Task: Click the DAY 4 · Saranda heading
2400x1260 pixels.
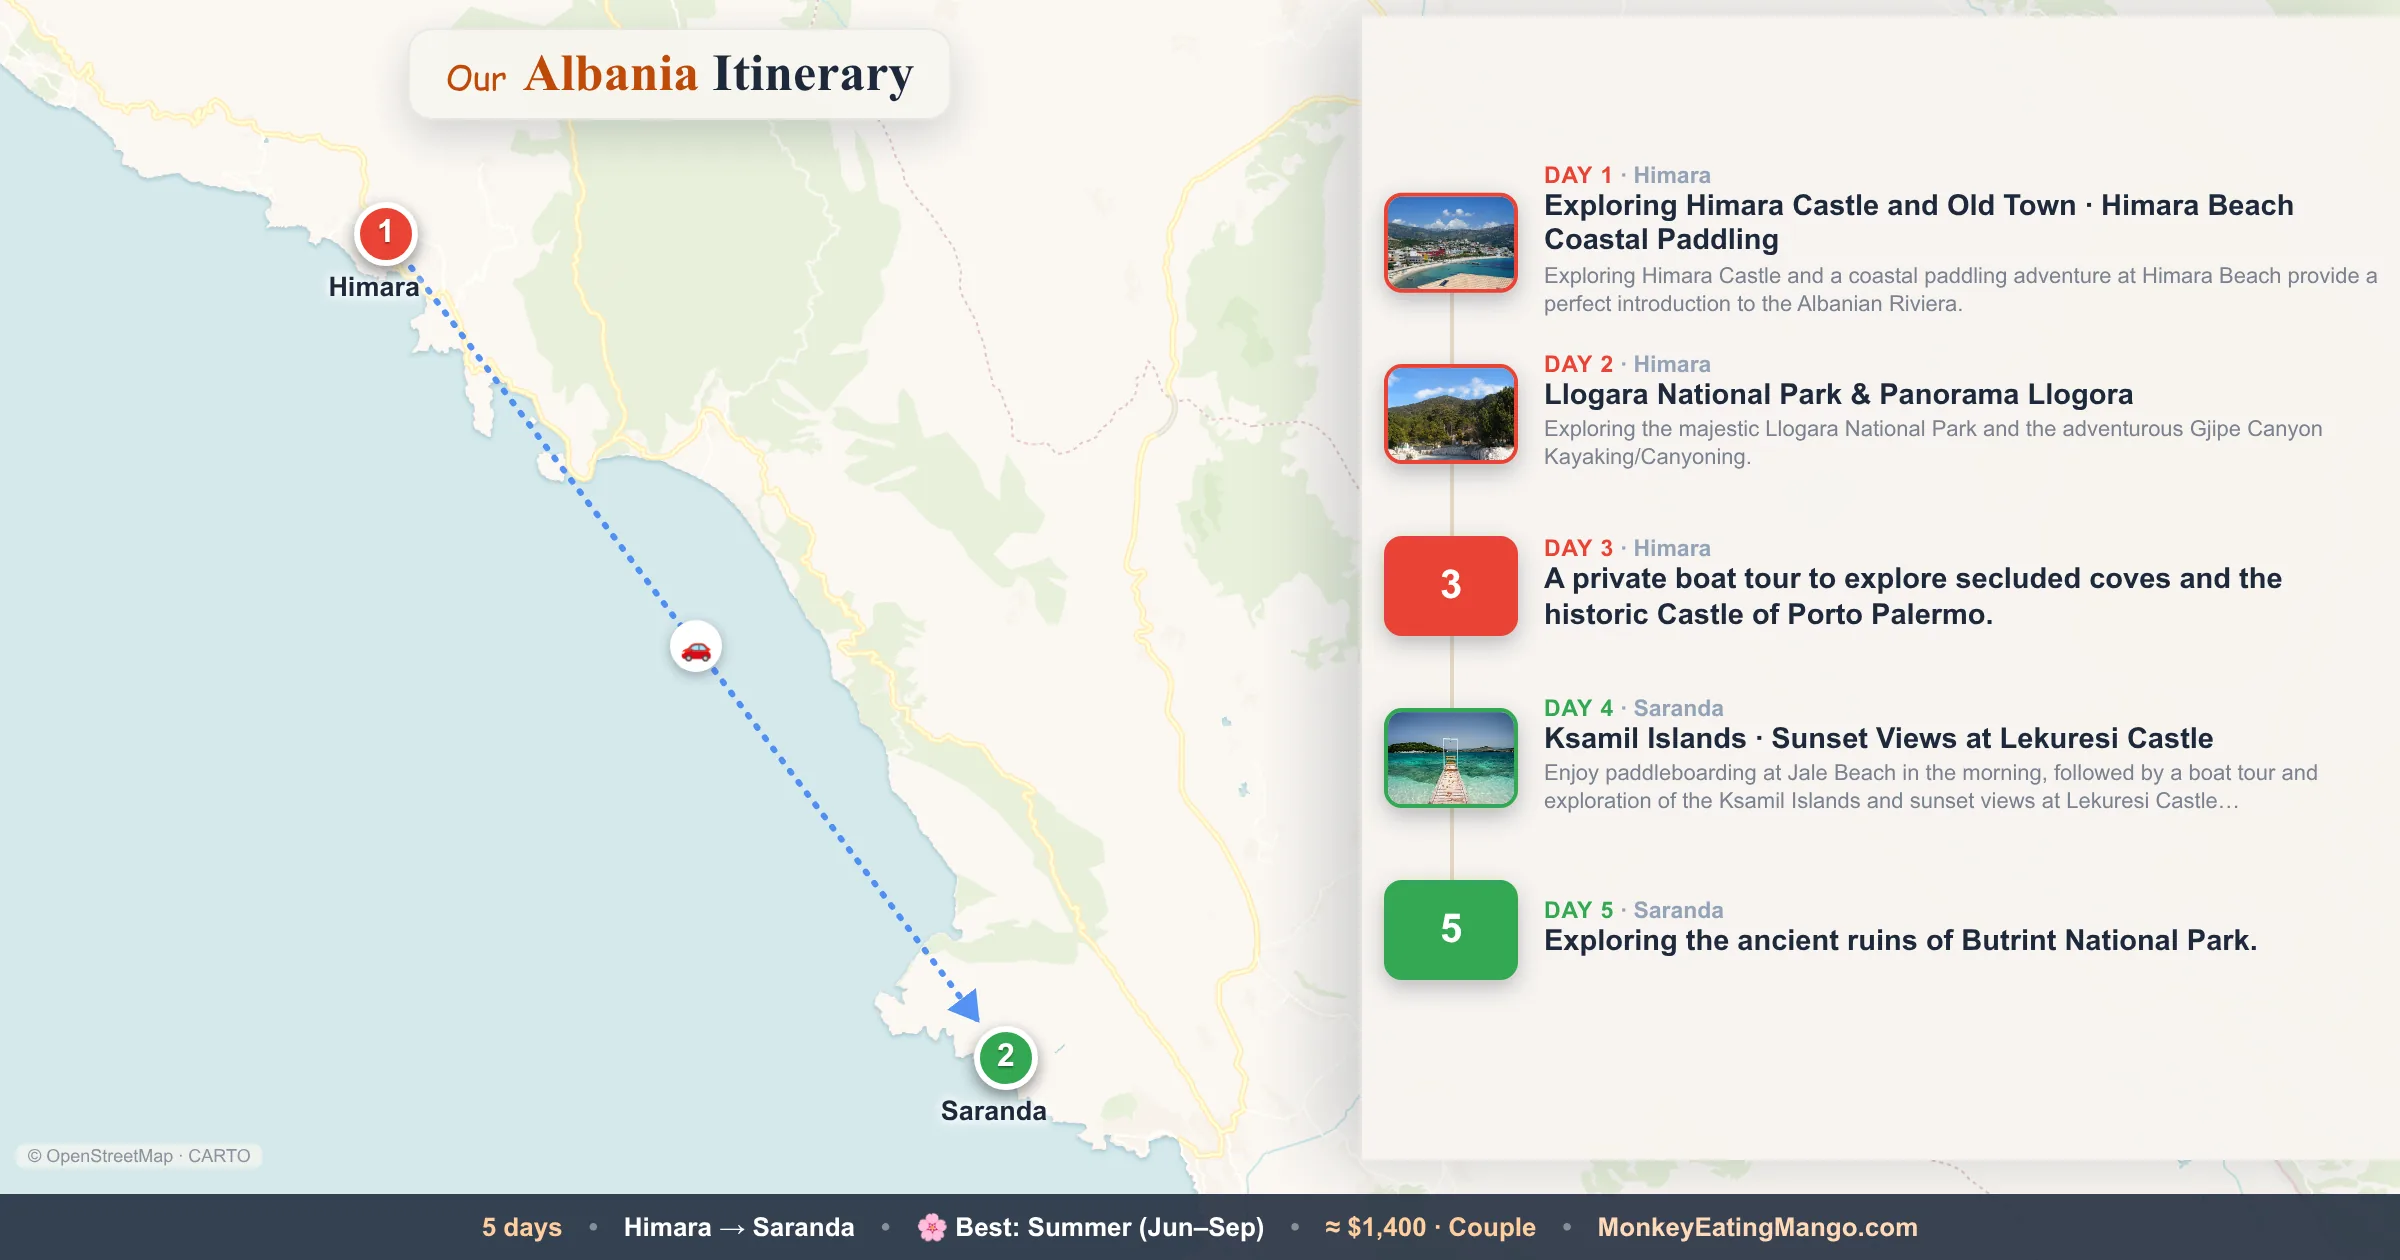Action: [1634, 708]
